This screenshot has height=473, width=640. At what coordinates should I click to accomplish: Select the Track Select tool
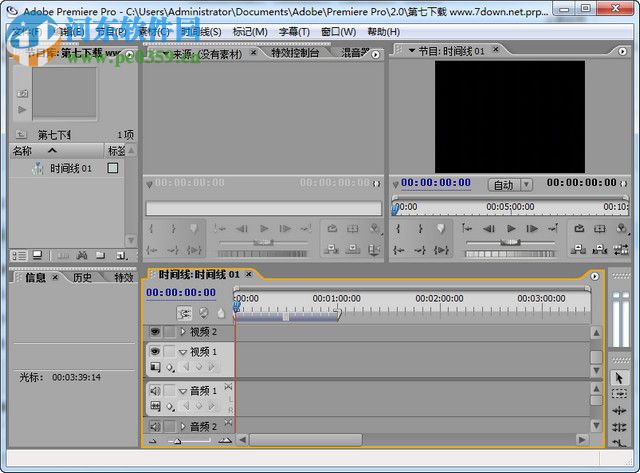(x=619, y=394)
